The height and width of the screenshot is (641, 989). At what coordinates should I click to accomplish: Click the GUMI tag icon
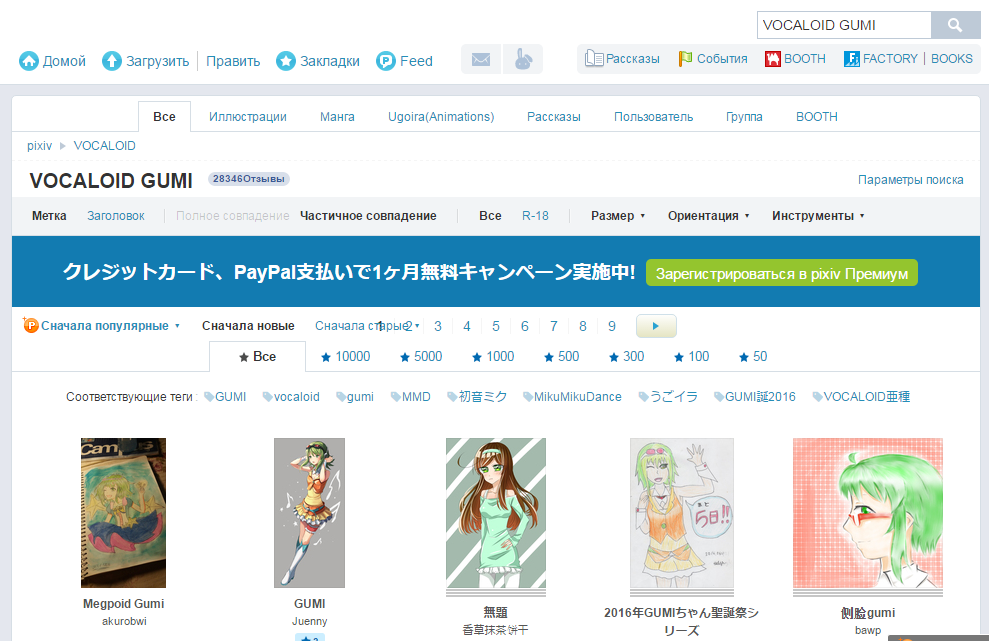[209, 397]
